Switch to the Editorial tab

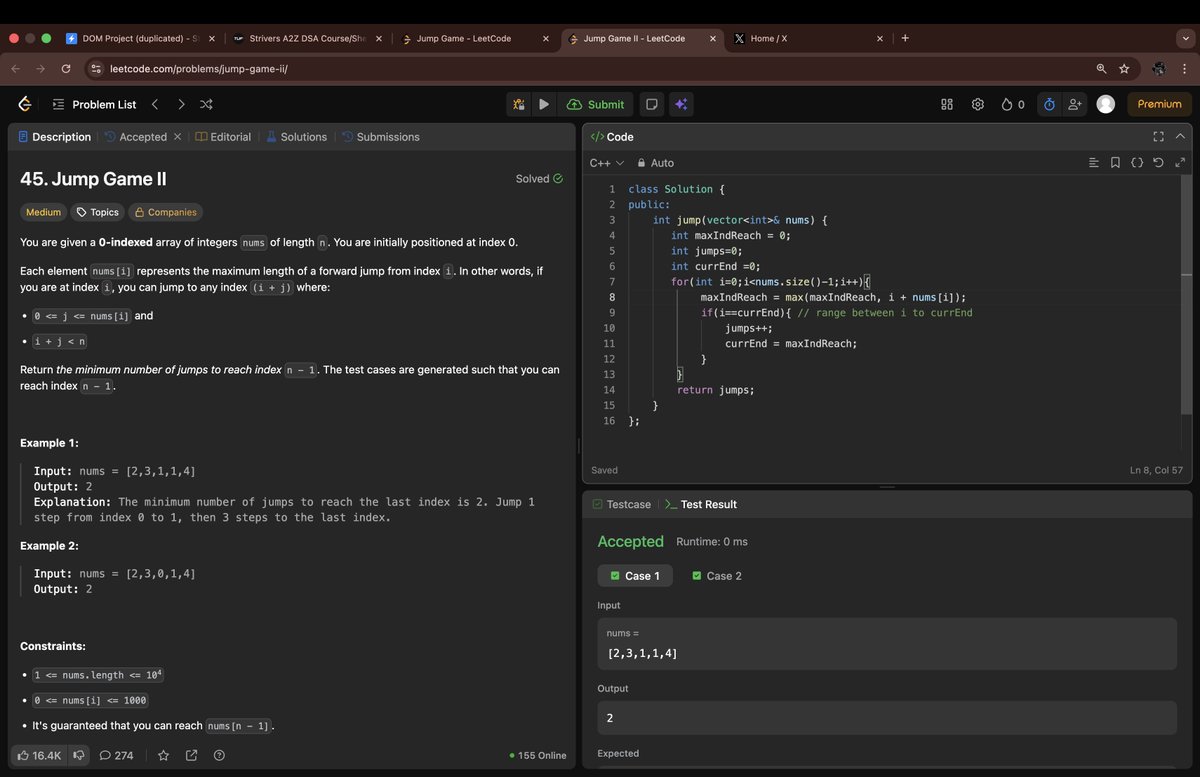point(223,137)
